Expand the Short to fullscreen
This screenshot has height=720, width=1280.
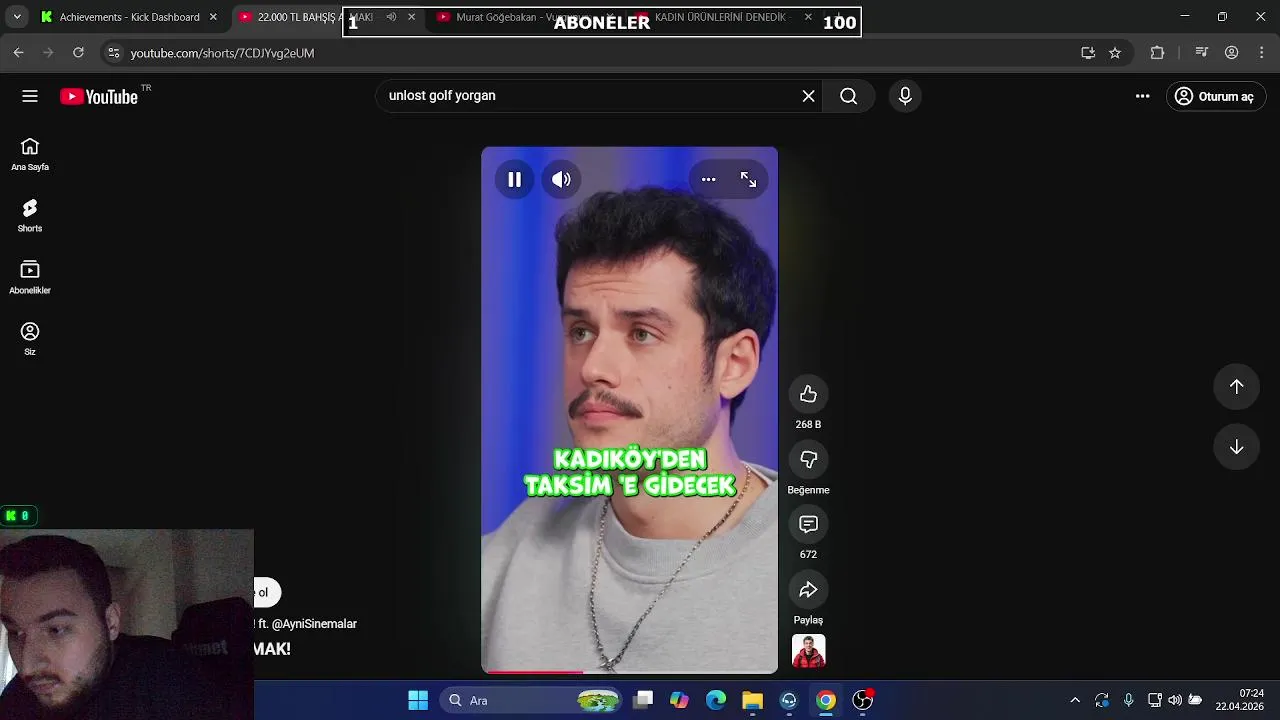(x=748, y=180)
